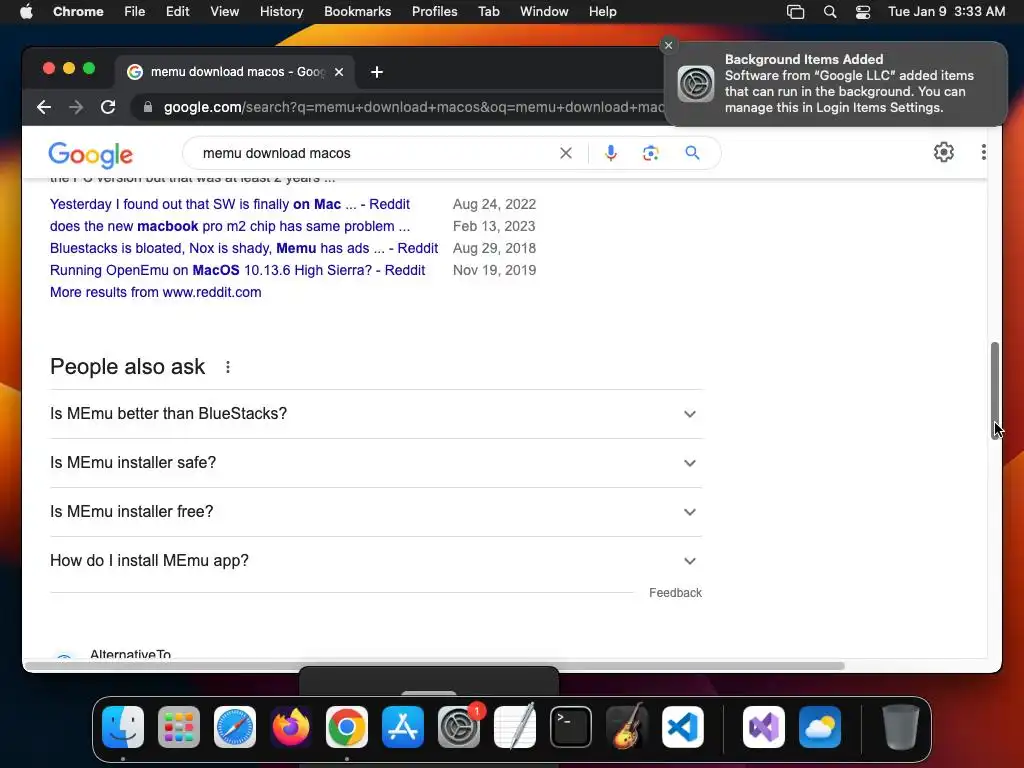Open the Background Items Added notification
Image resolution: width=1024 pixels, height=768 pixels.
pyautogui.click(x=837, y=84)
